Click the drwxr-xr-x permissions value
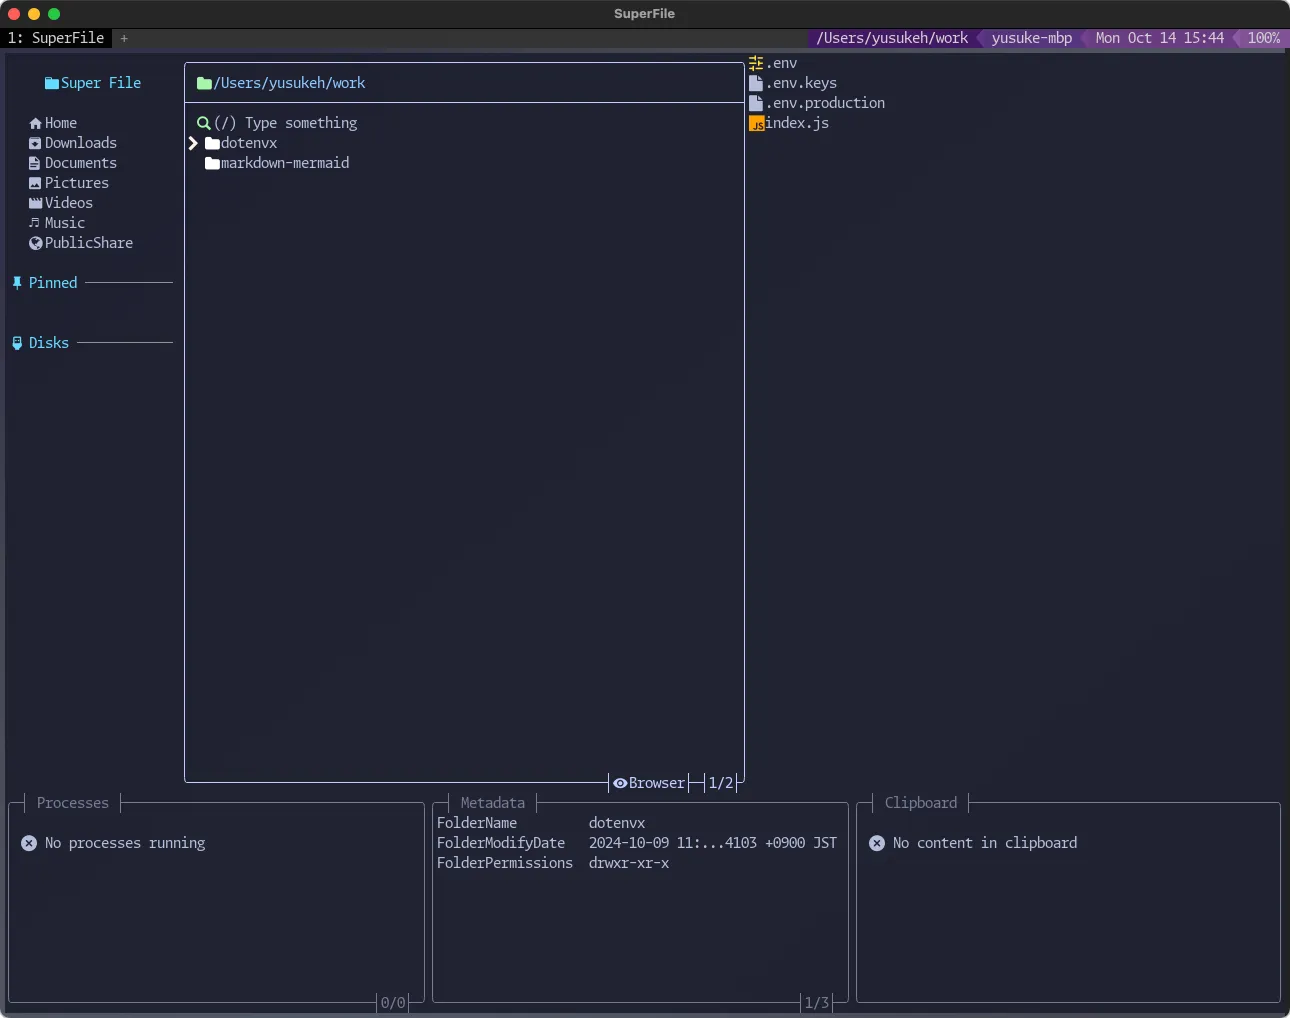 pyautogui.click(x=629, y=863)
